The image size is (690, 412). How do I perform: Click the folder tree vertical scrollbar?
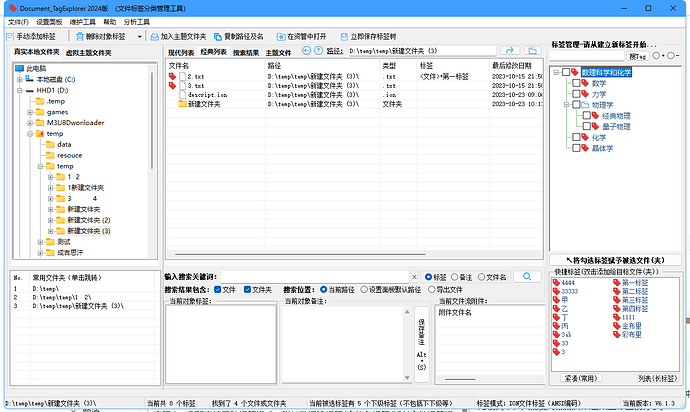(152, 121)
